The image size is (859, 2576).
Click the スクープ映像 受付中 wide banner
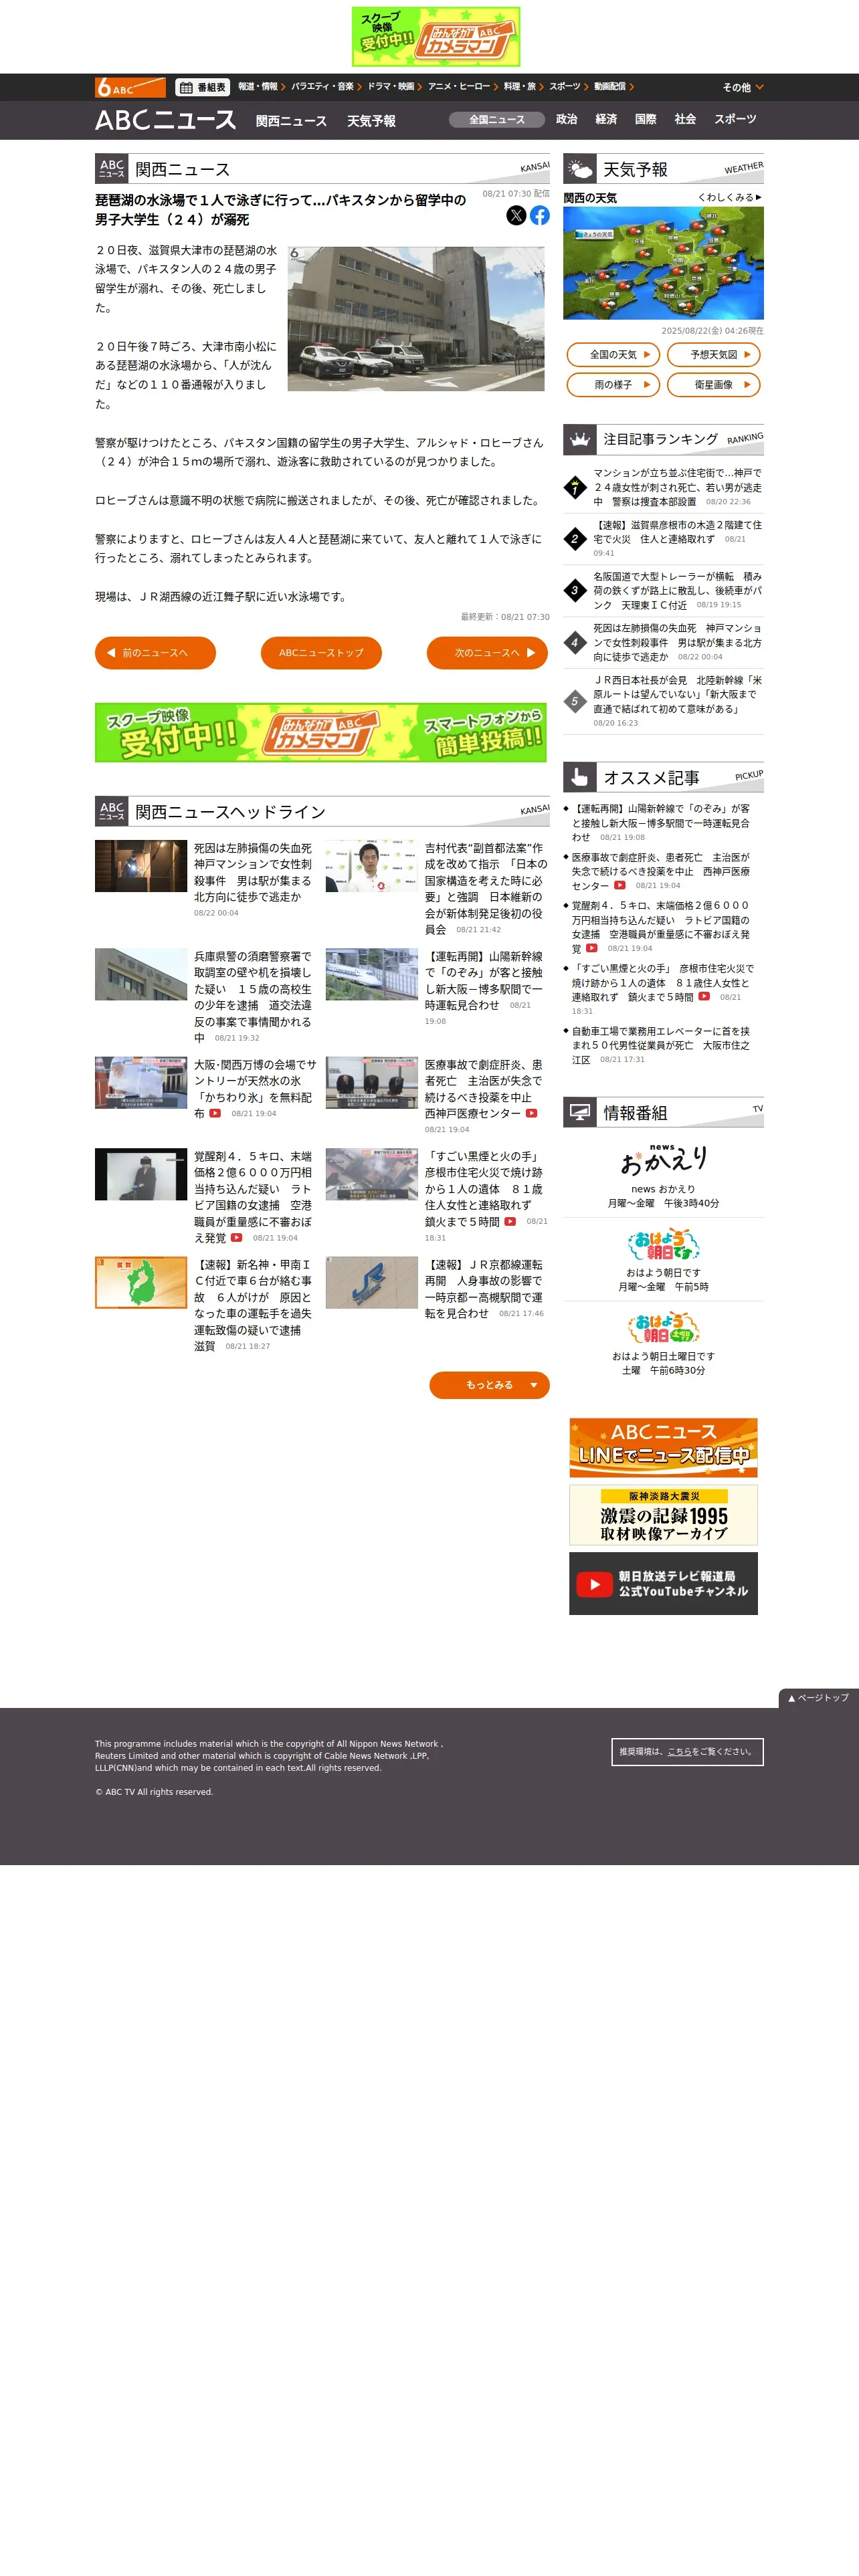click(x=321, y=732)
